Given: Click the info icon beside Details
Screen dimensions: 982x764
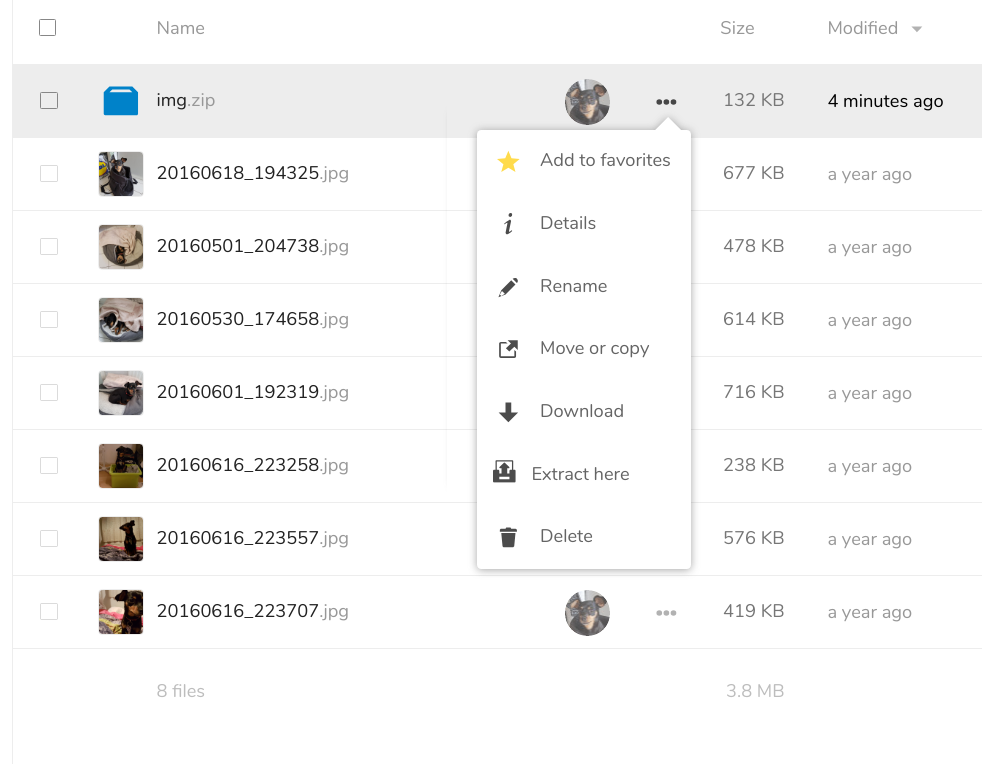Looking at the screenshot, I should (508, 224).
